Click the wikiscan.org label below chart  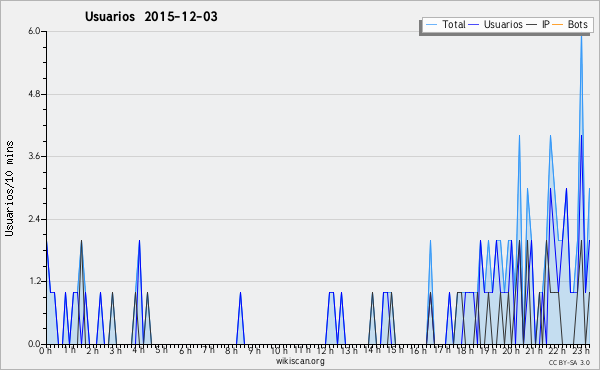300,361
